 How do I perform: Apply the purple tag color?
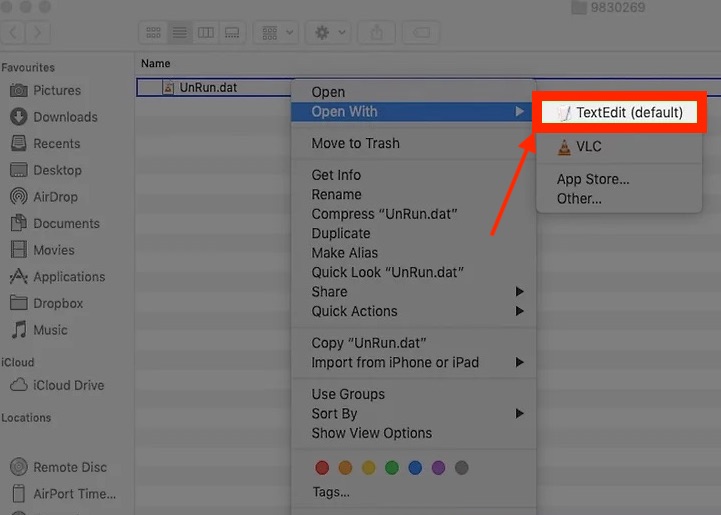coord(438,468)
